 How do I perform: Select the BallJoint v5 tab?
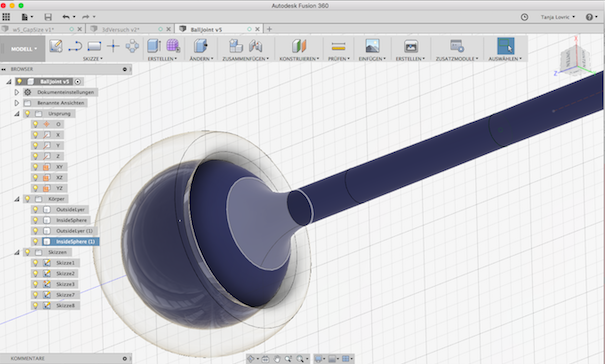[x=206, y=29]
